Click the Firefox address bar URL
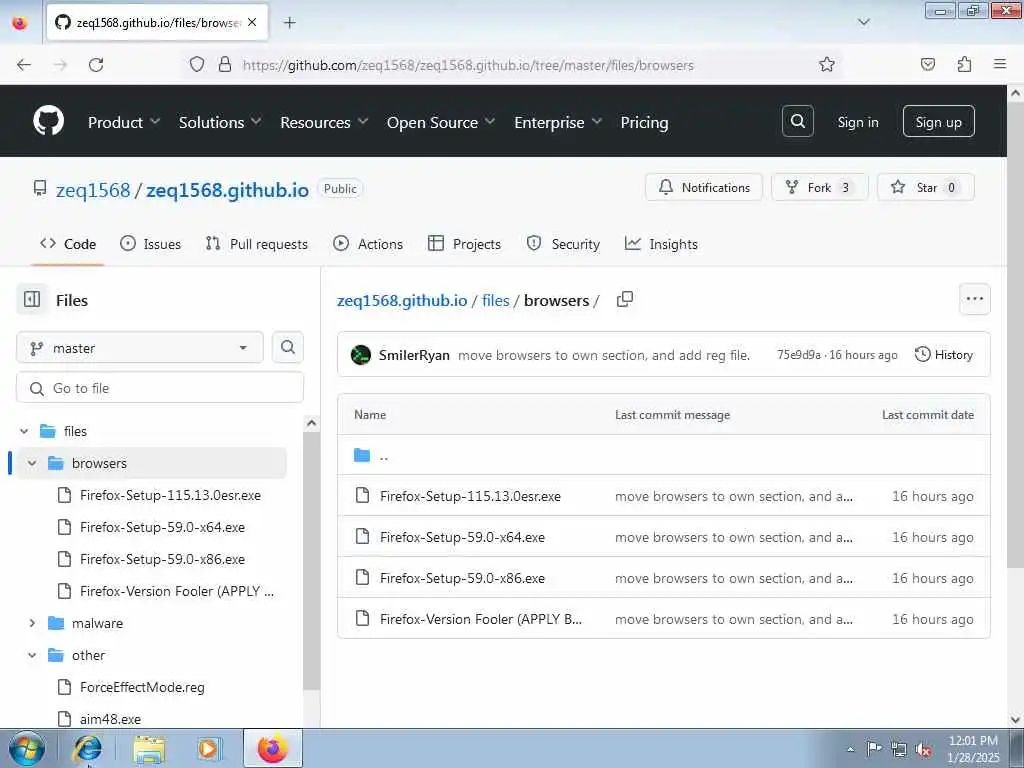 [x=468, y=65]
